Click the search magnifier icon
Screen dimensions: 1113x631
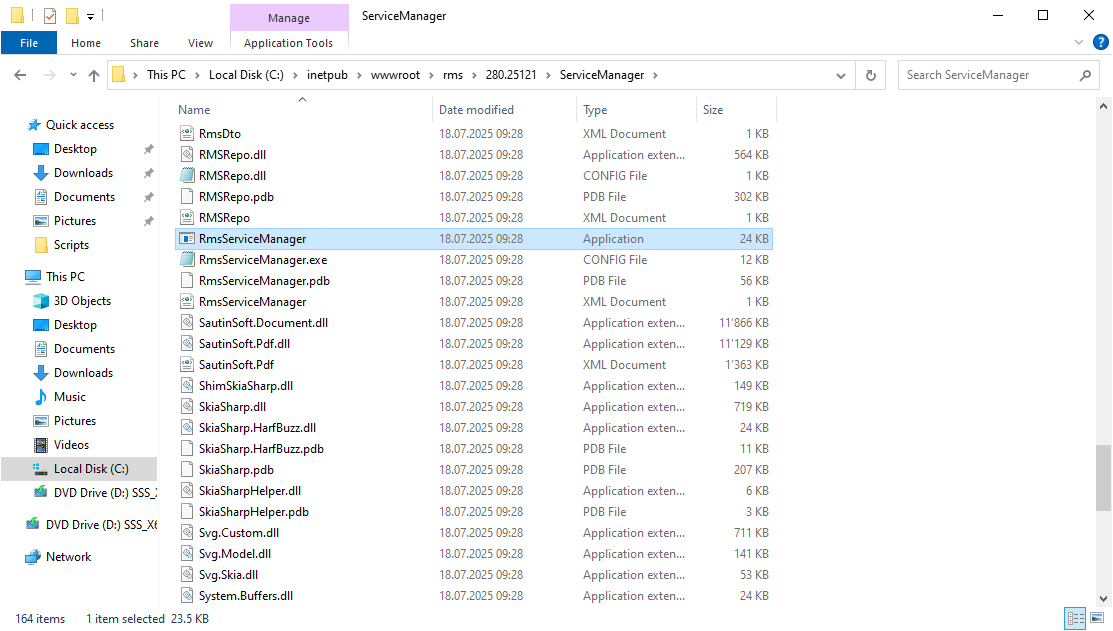coord(1085,75)
